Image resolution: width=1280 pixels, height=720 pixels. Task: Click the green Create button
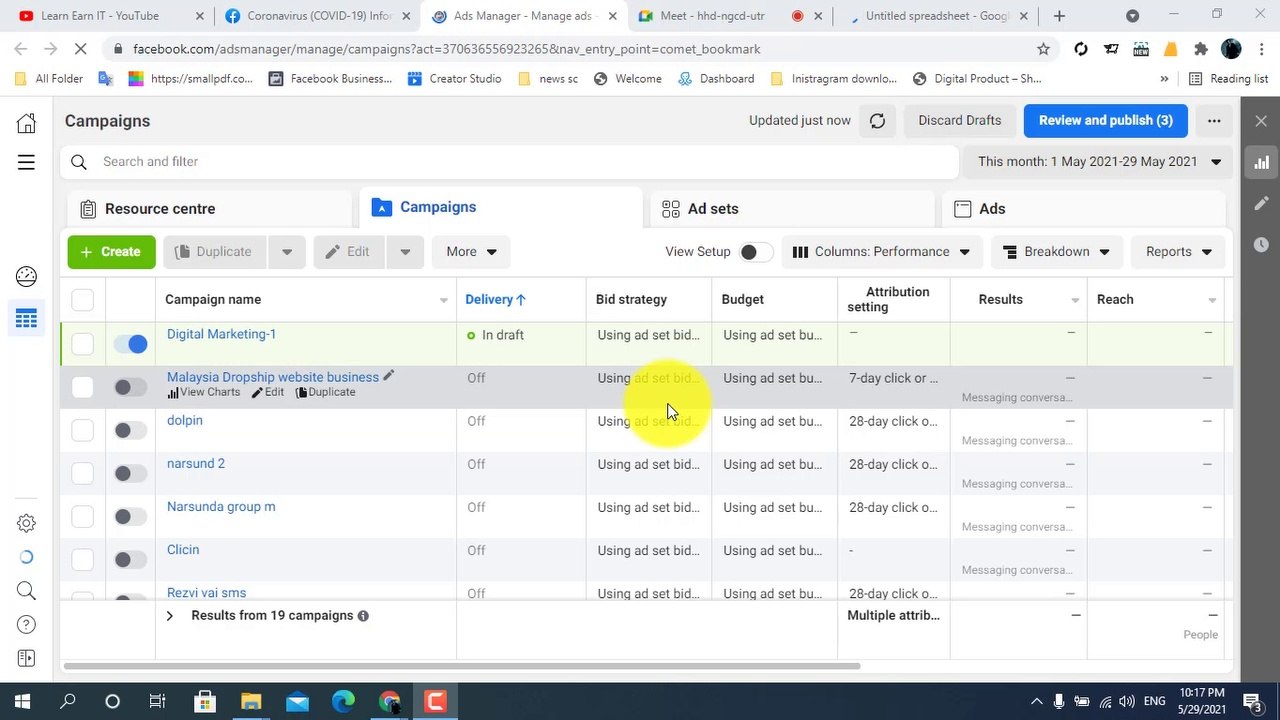pos(111,252)
